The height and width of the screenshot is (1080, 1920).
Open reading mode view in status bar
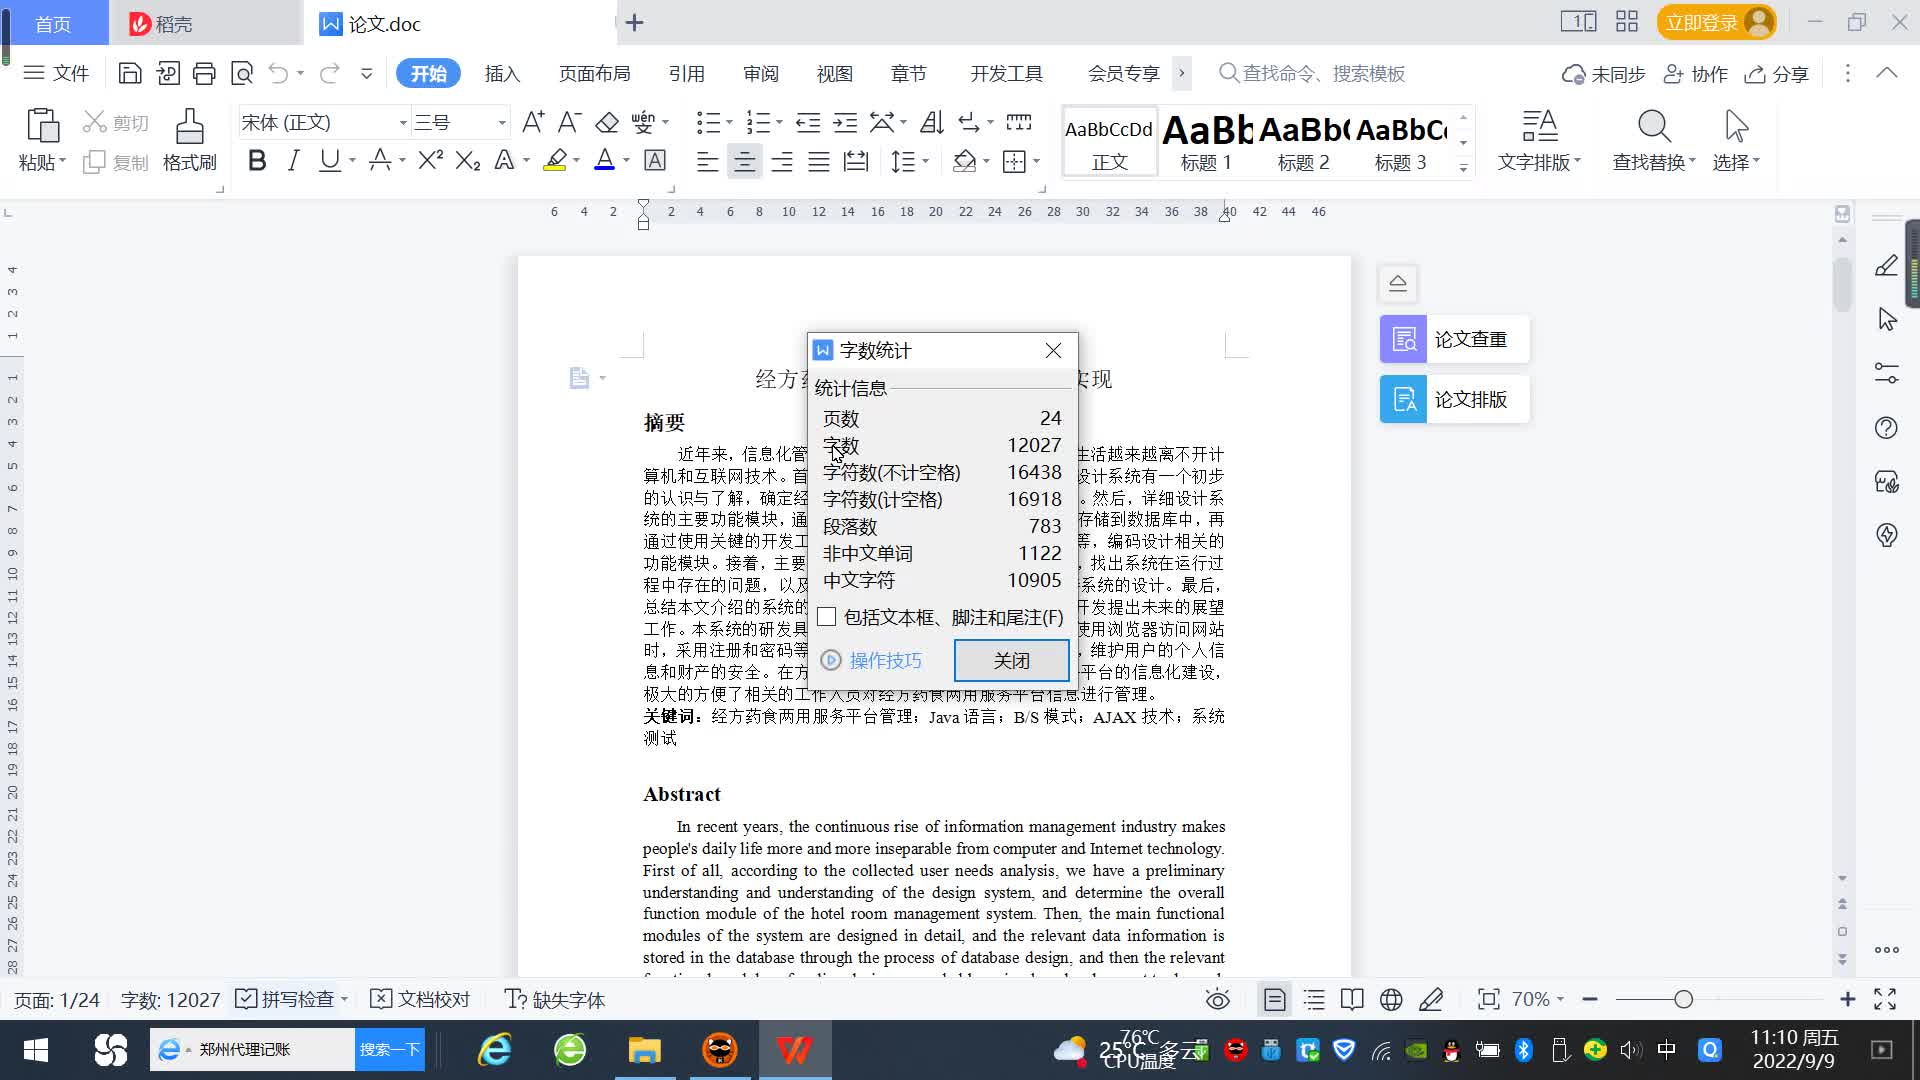(x=1352, y=999)
